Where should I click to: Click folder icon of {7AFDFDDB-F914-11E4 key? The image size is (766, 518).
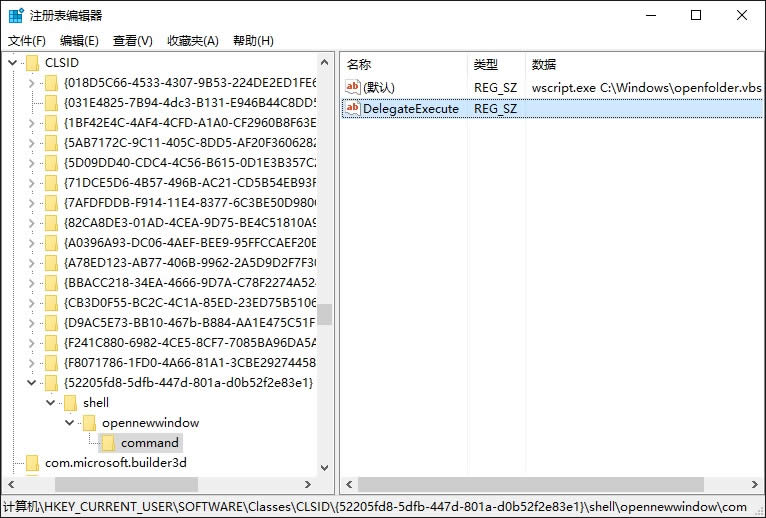51,203
